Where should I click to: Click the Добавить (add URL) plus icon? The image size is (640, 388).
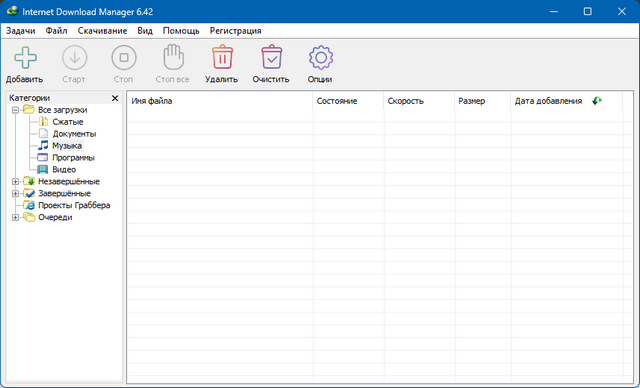click(x=25, y=58)
